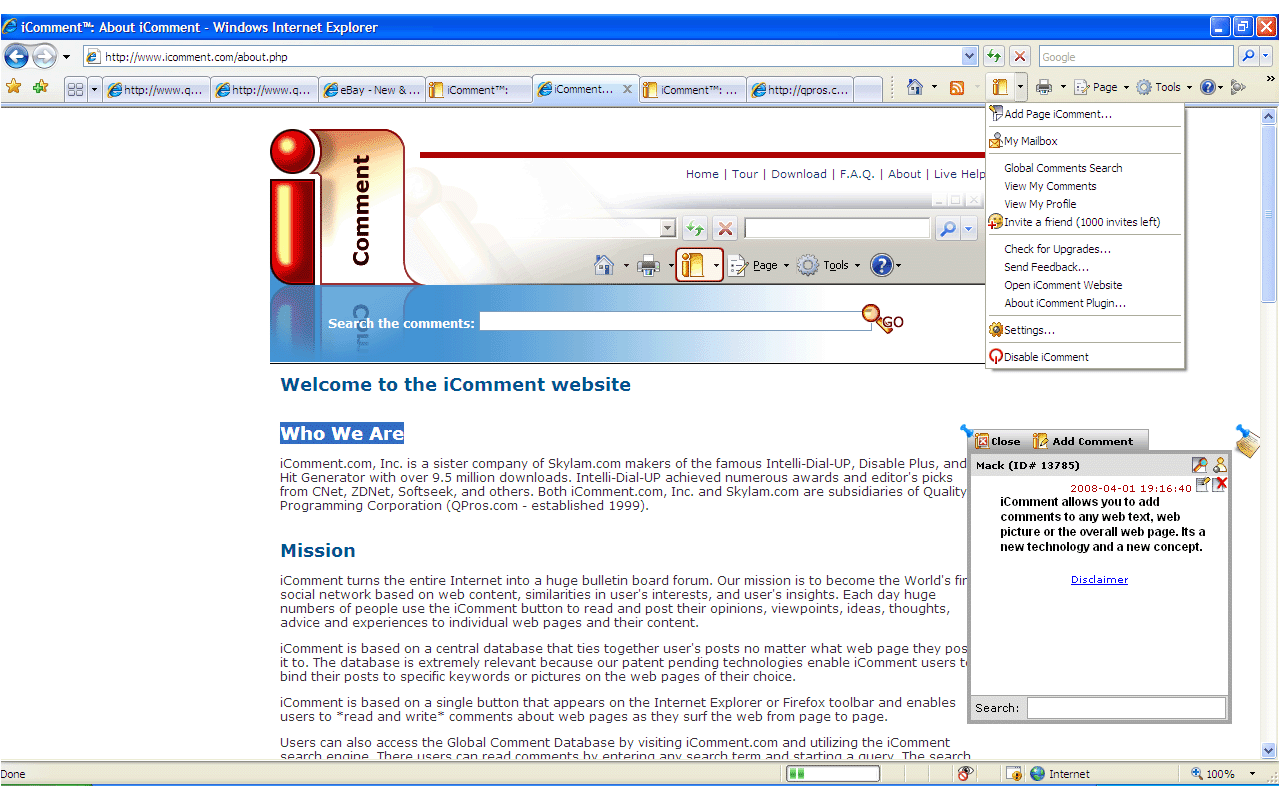The image size is (1280, 800).
Task: Select Add Page iComment menu item
Action: (x=1085, y=114)
